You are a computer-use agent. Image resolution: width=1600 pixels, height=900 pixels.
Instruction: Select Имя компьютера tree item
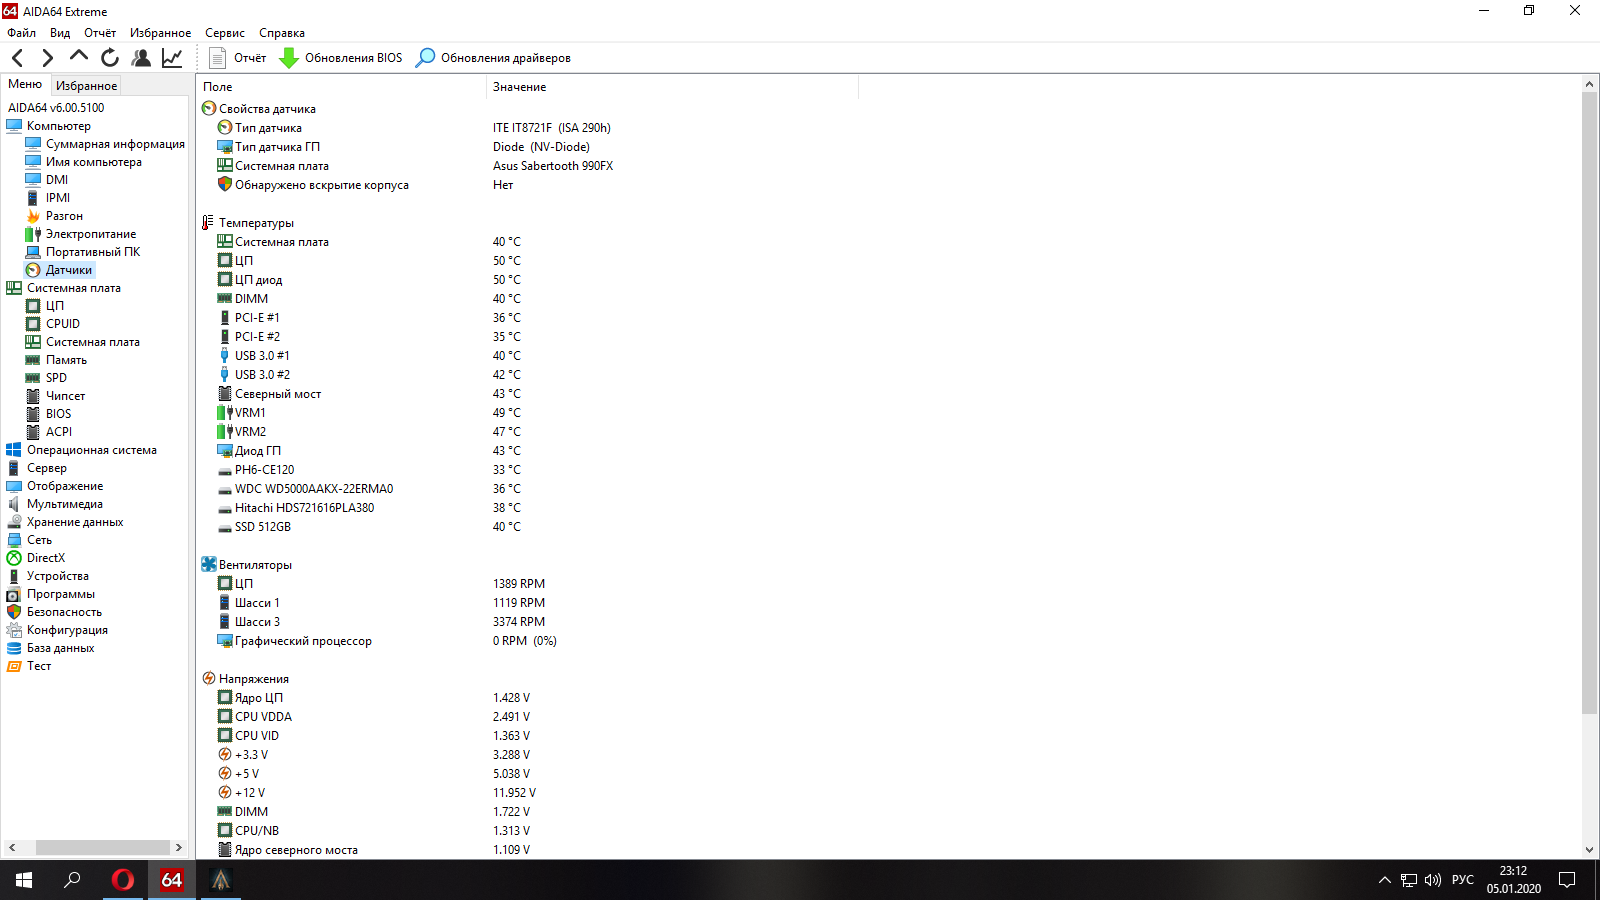(93, 162)
